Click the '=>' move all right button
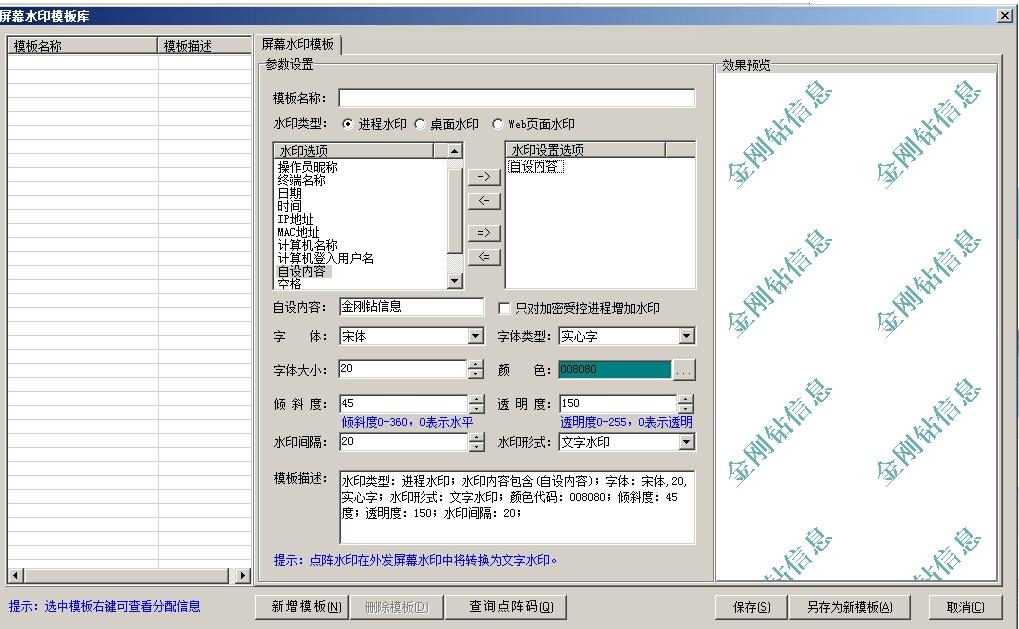Viewport: 1019px width, 629px height. click(x=484, y=233)
